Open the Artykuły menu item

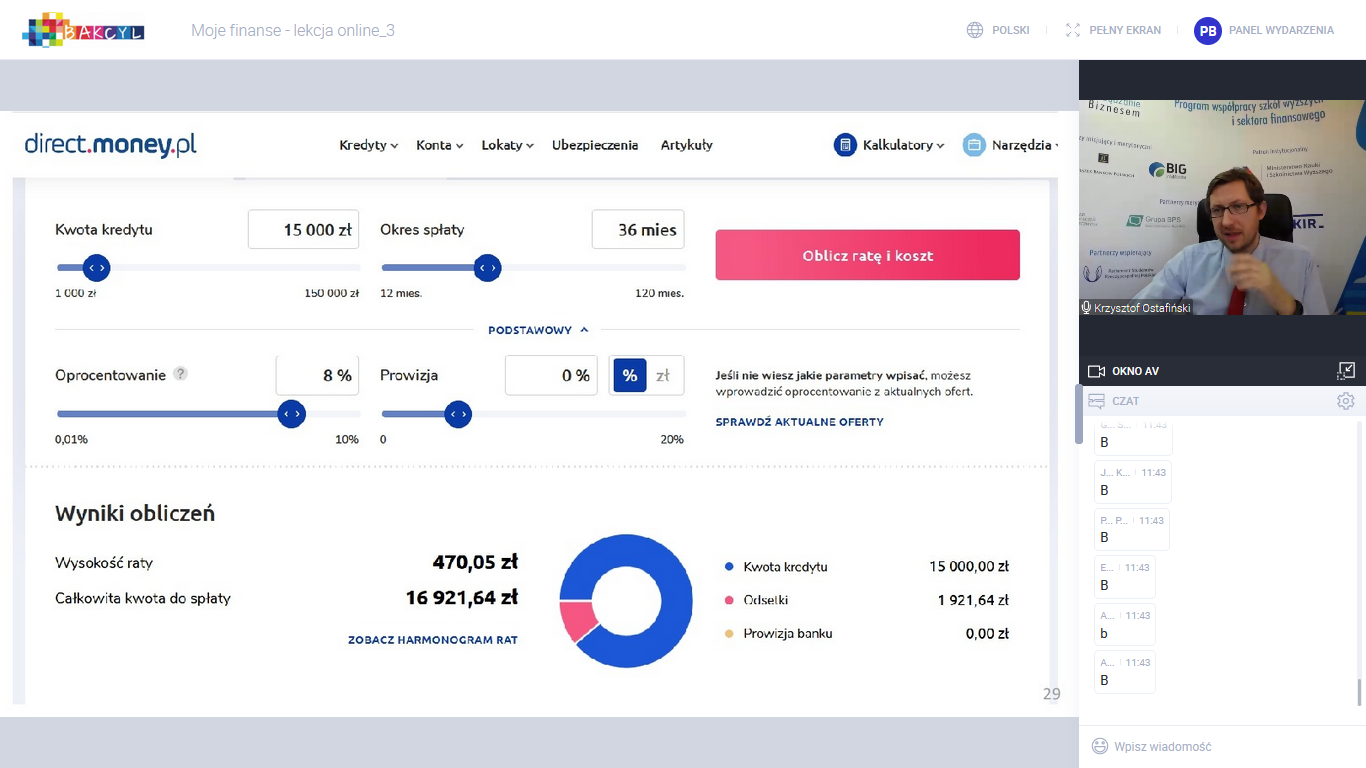(686, 145)
